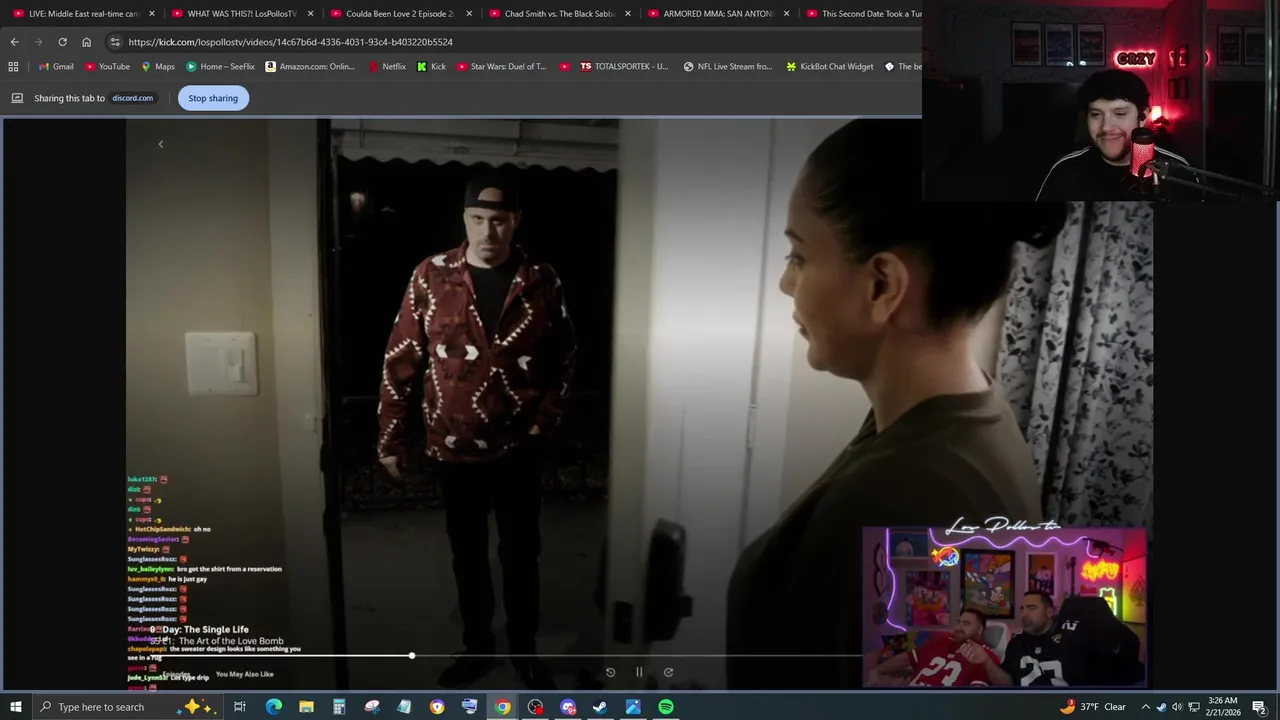
Task: Open the Photos app on the taskbar
Action: tap(633, 707)
